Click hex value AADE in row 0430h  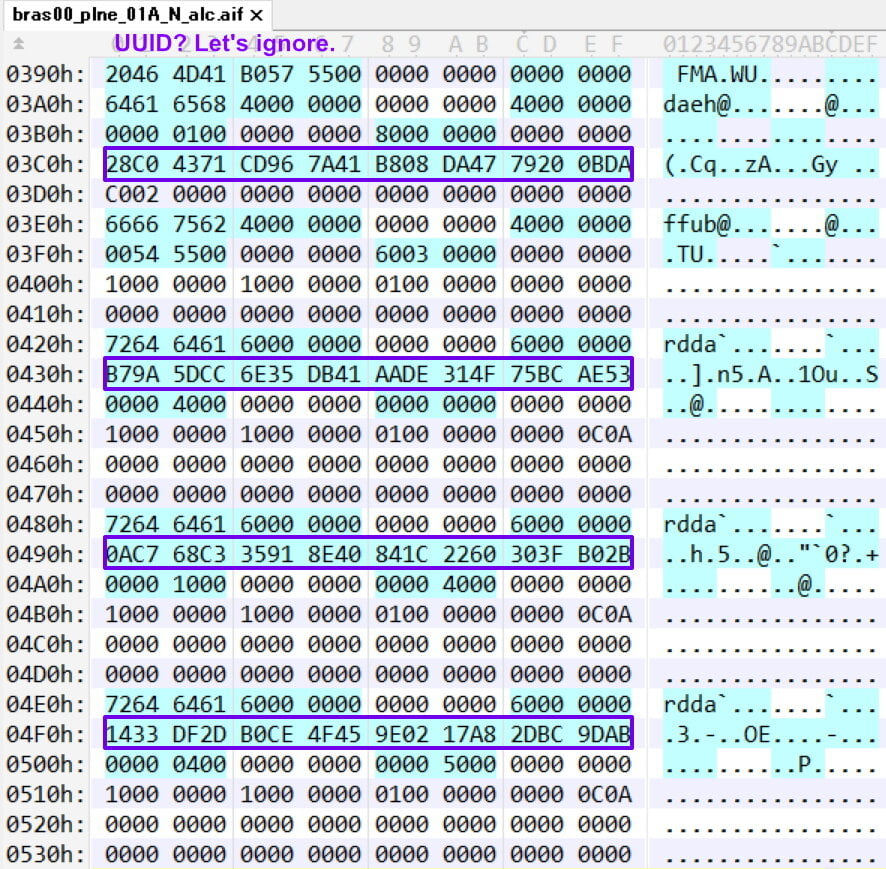point(402,374)
